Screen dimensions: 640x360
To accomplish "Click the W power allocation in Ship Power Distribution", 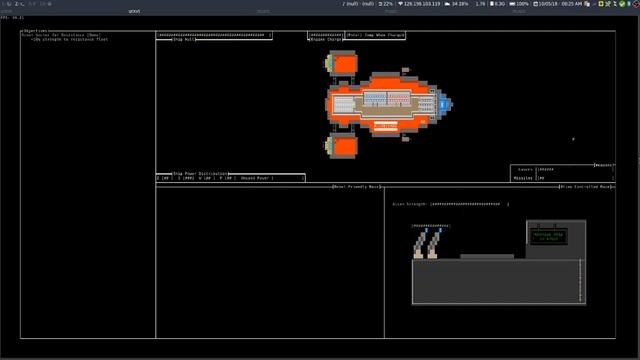I will (207, 178).
